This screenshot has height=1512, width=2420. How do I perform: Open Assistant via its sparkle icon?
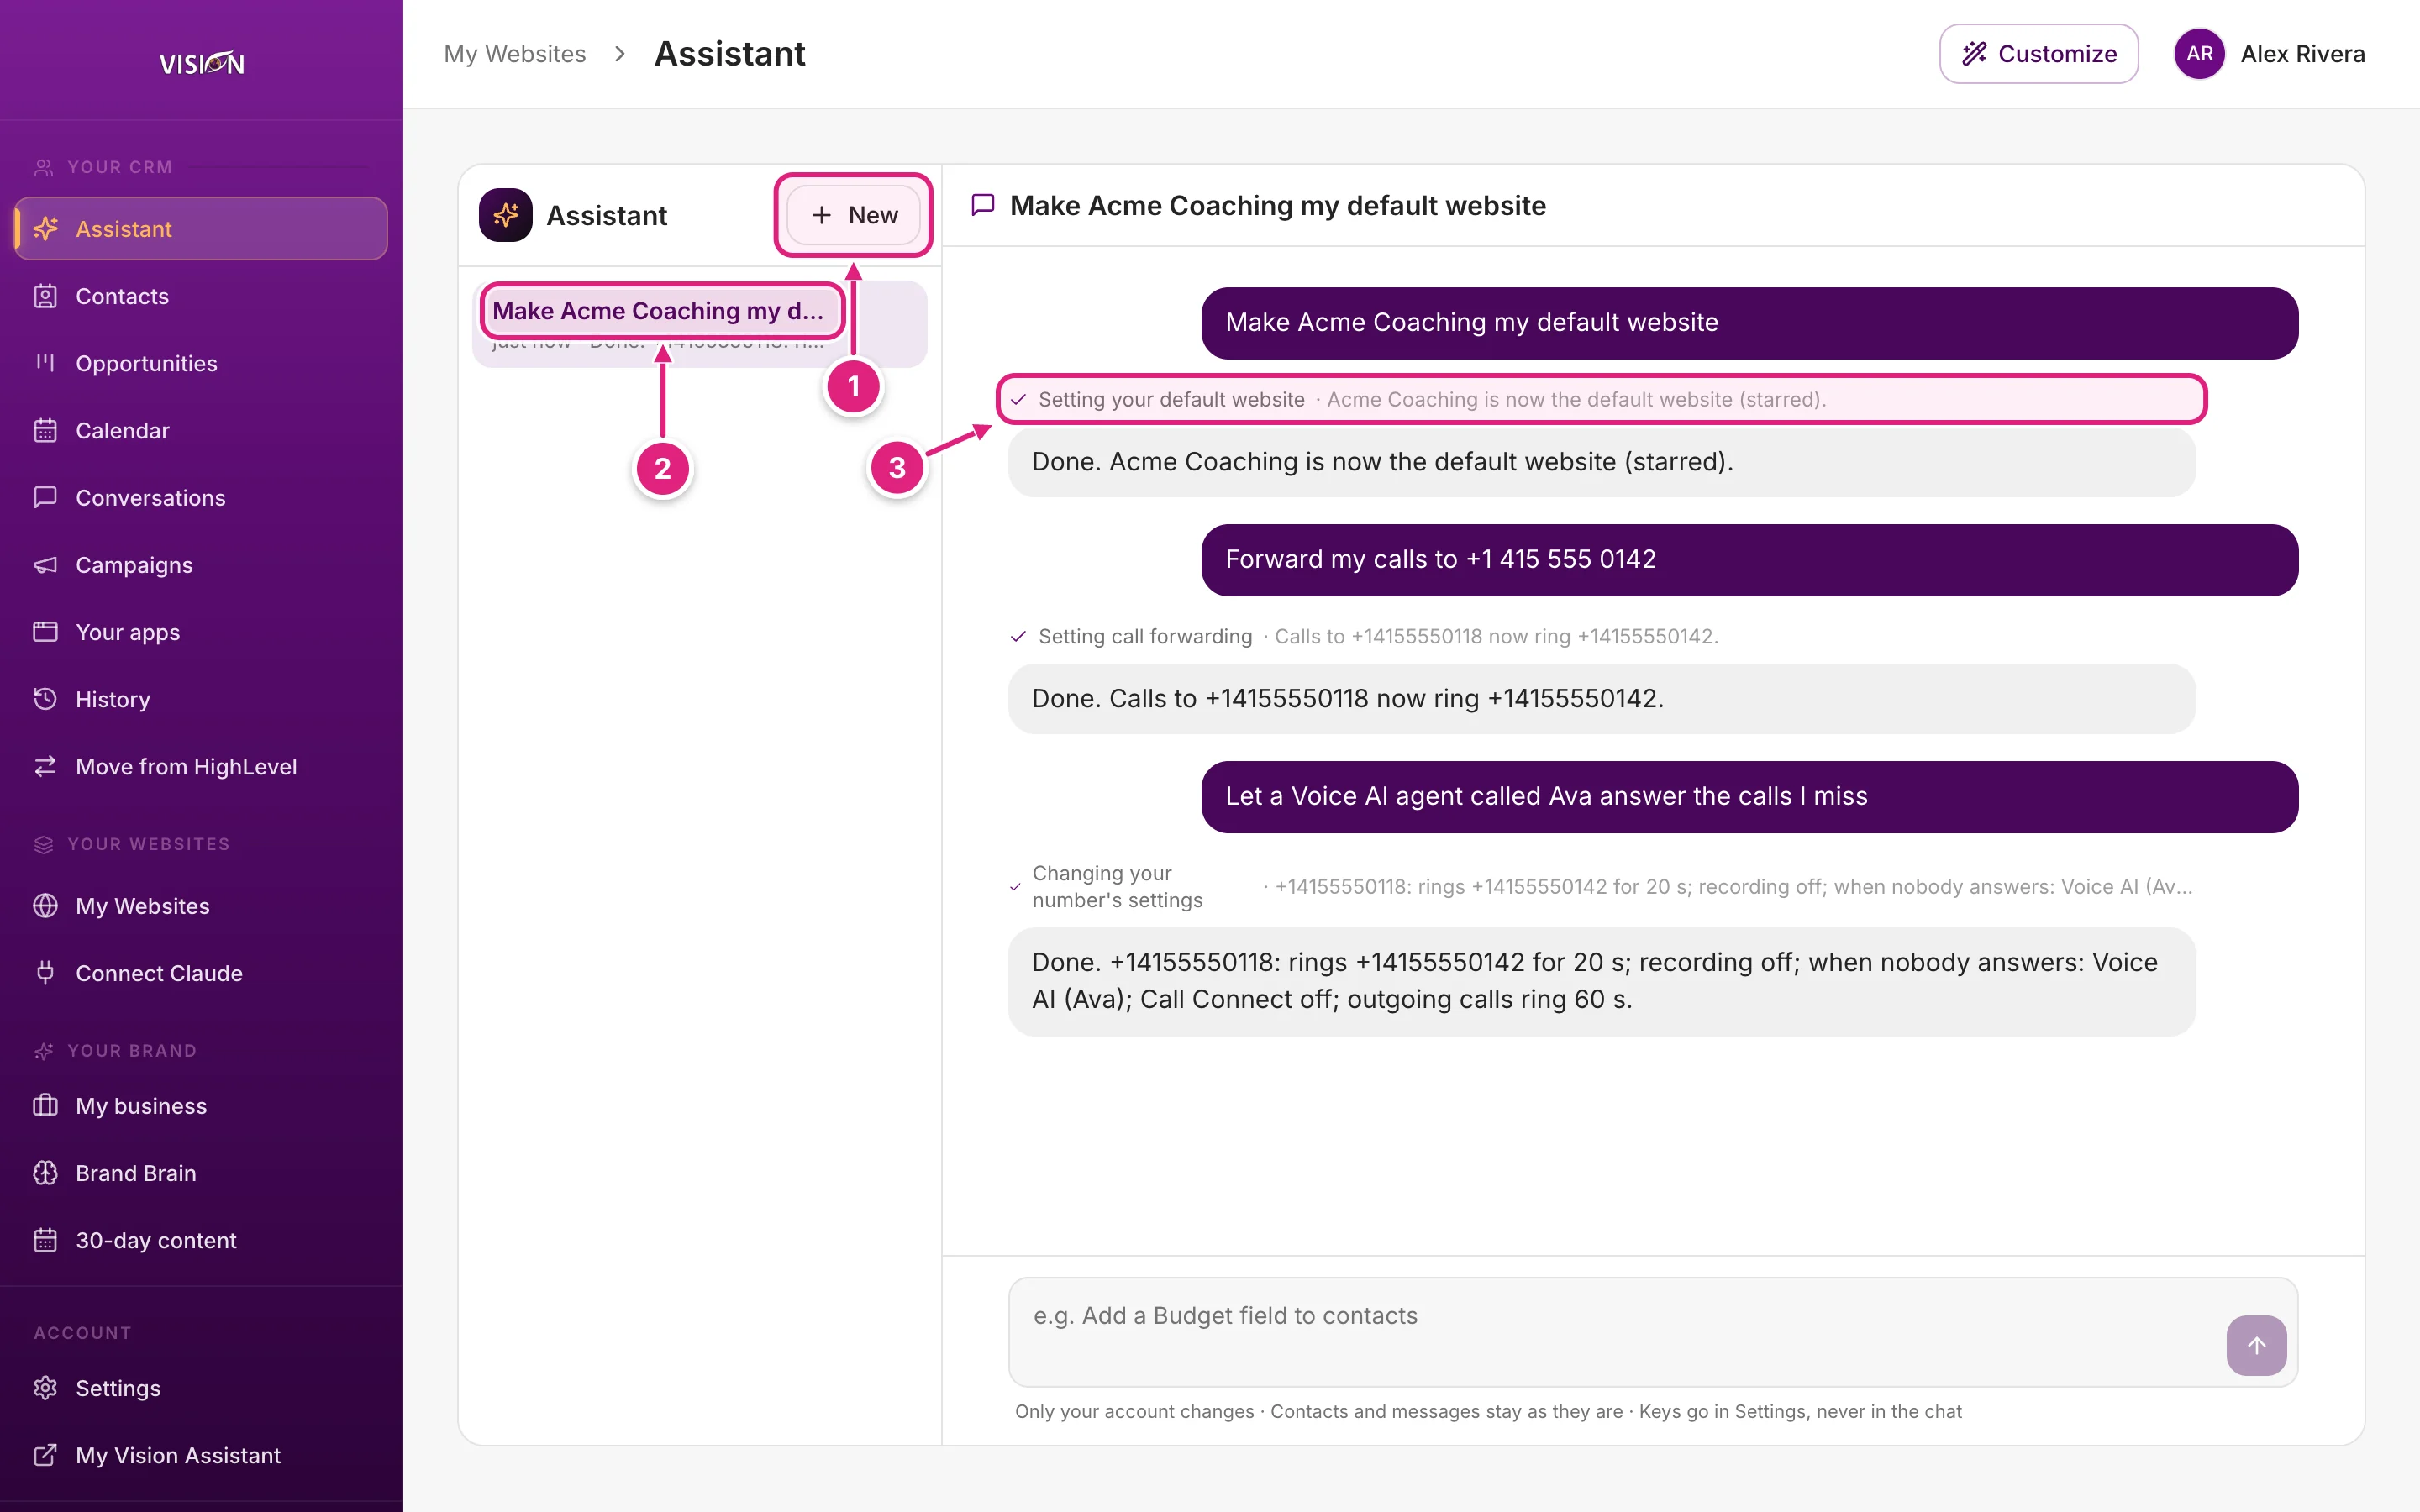pyautogui.click(x=45, y=229)
